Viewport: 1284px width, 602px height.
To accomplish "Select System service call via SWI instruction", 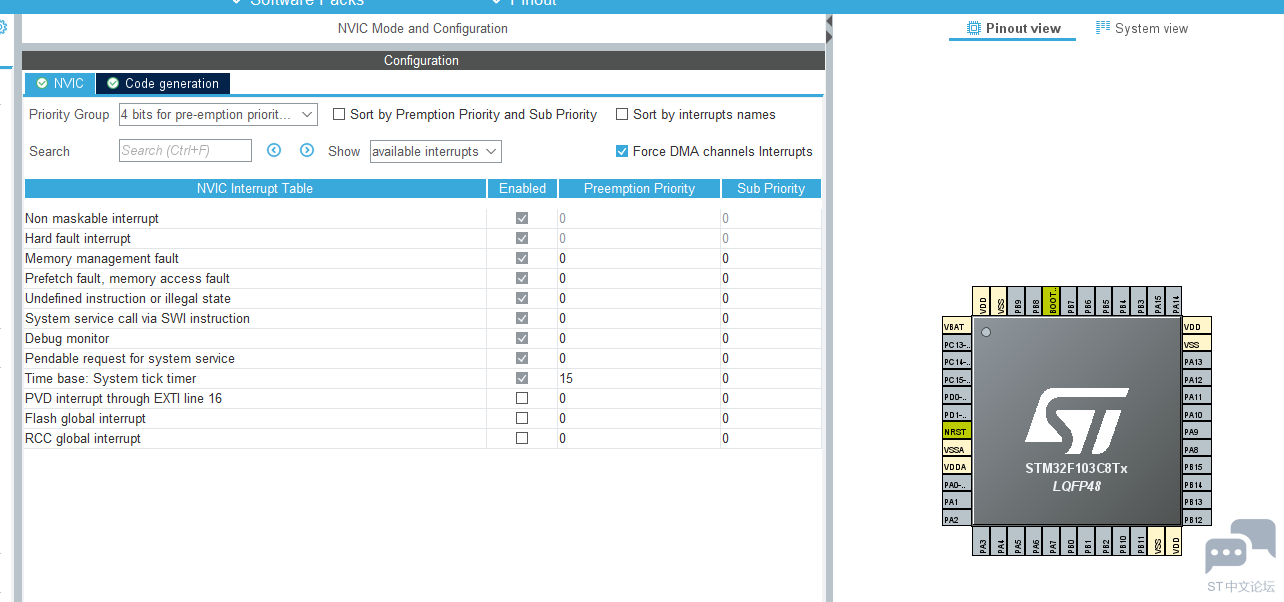I will [422, 318].
